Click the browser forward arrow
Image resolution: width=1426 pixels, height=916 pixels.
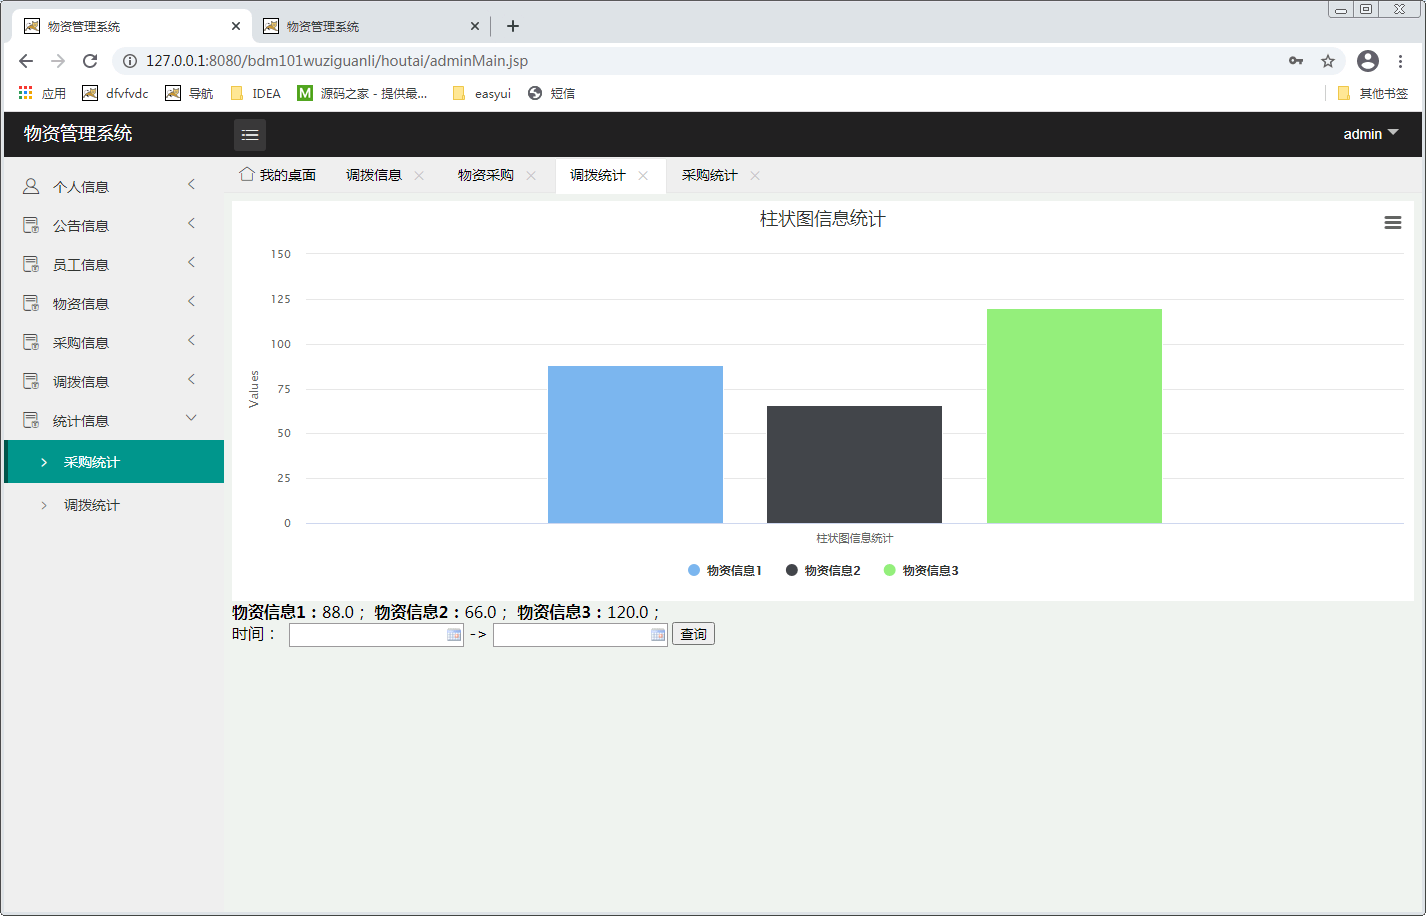(x=58, y=61)
